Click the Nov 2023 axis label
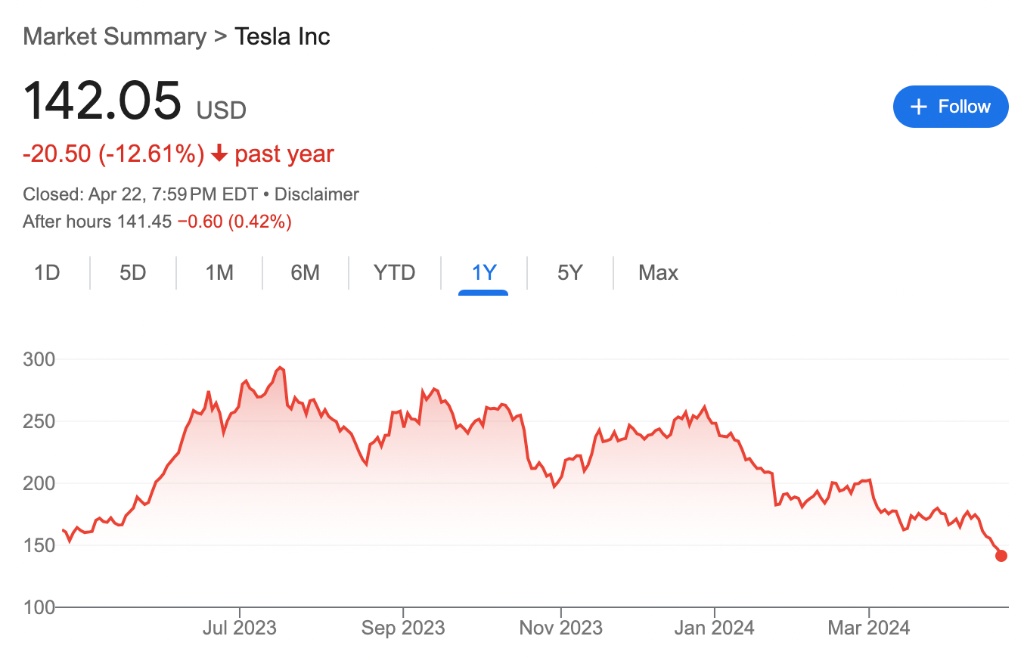This screenshot has width=1024, height=660. pos(561,628)
